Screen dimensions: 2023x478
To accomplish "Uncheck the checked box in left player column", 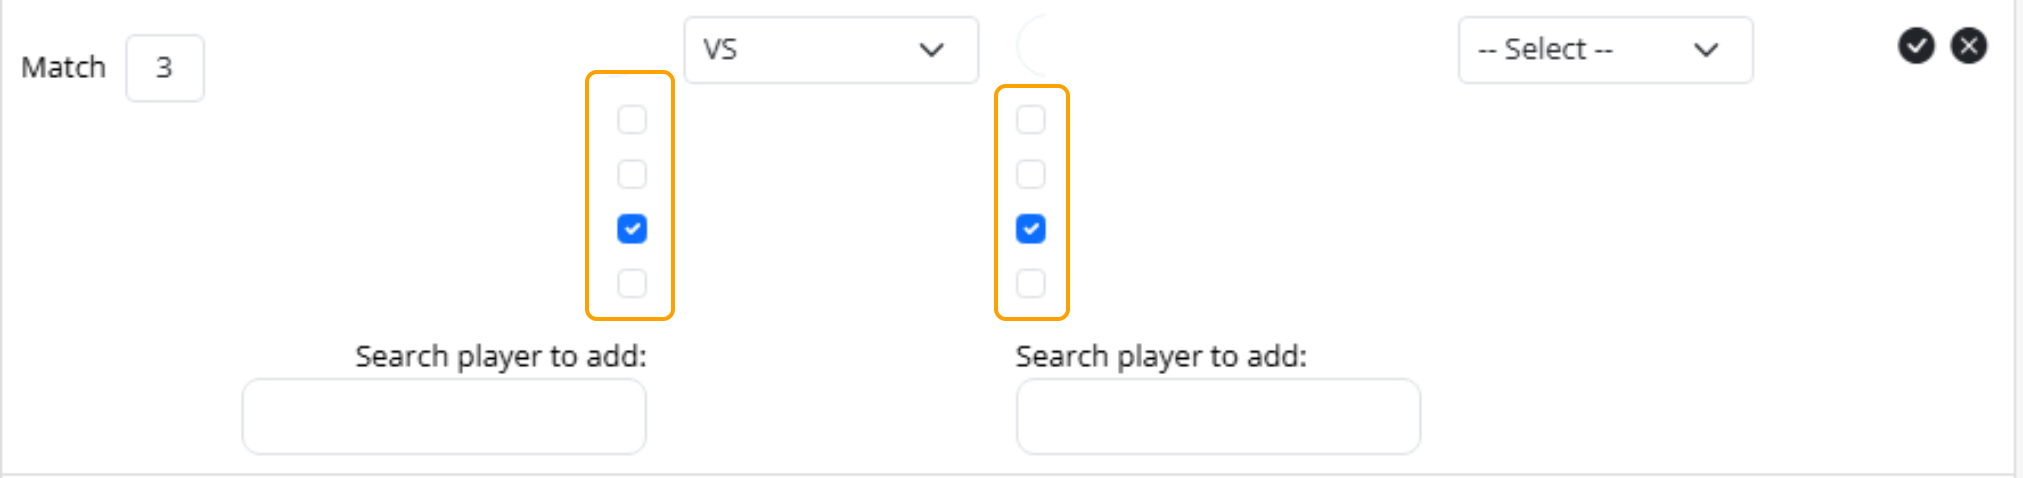I will pos(632,229).
